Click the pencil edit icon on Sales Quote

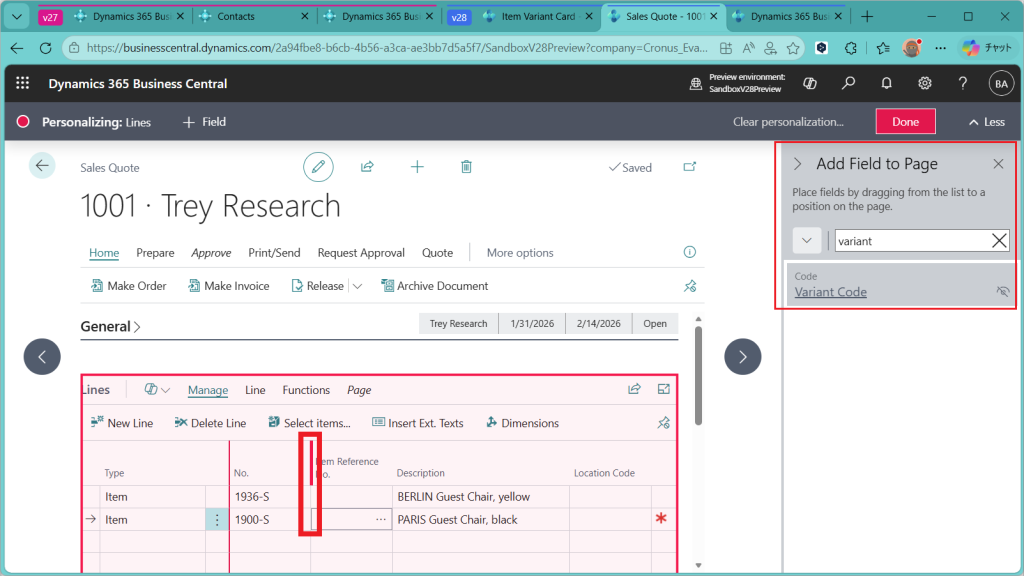[x=318, y=167]
